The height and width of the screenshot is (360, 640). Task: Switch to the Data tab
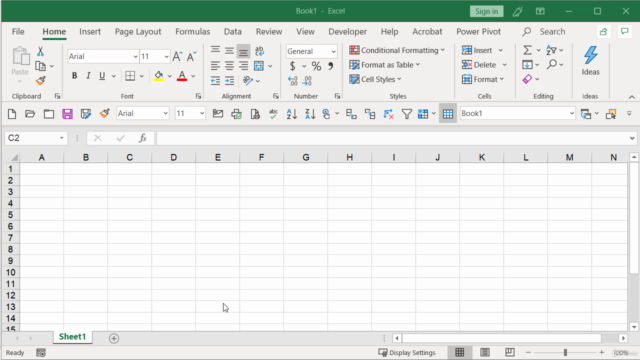233,31
